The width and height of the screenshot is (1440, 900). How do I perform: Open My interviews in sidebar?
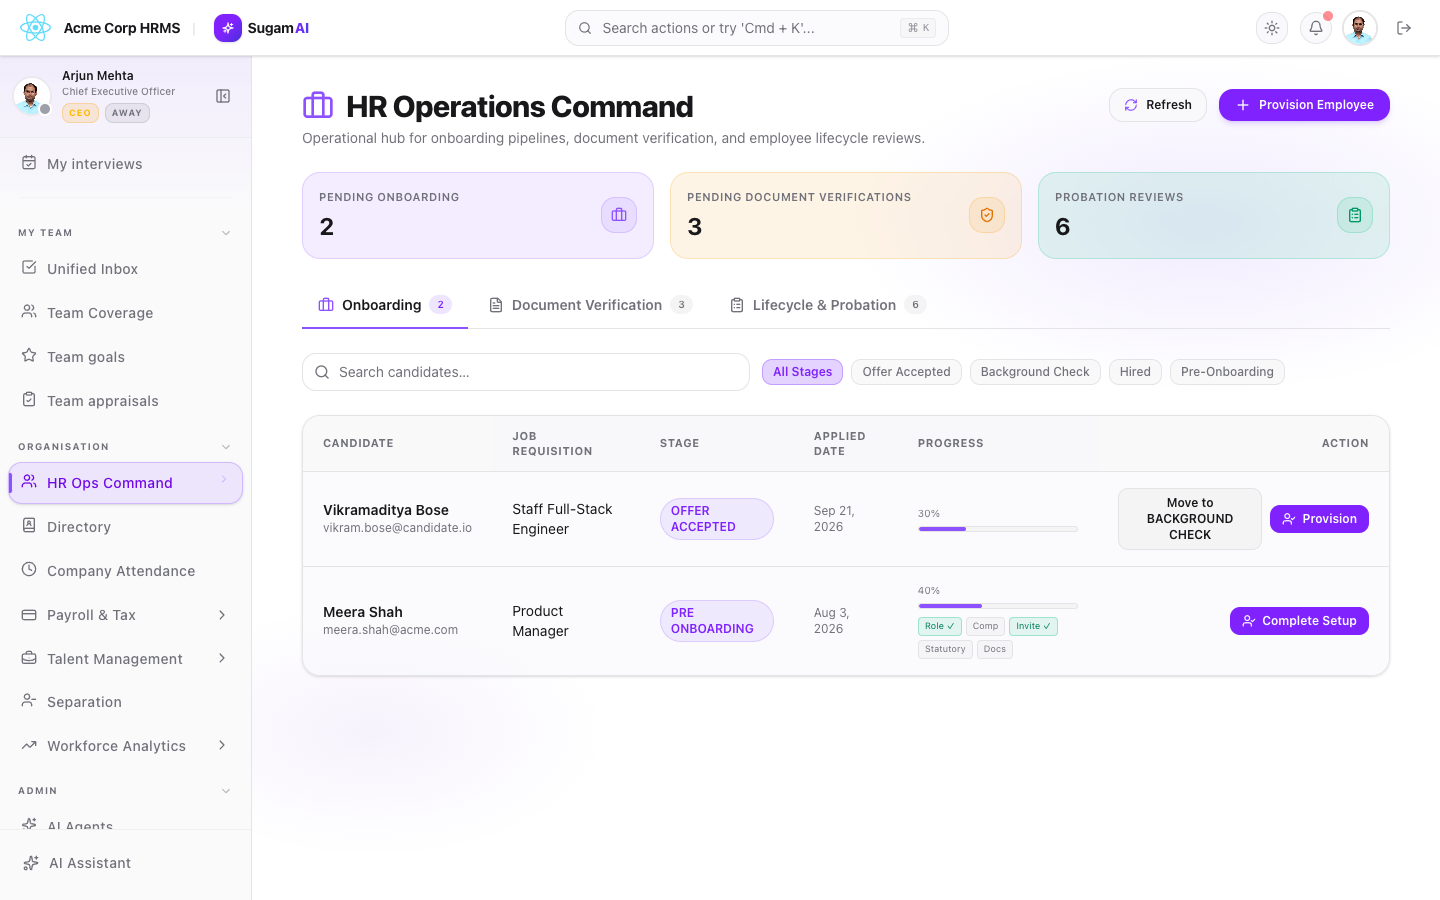125,164
